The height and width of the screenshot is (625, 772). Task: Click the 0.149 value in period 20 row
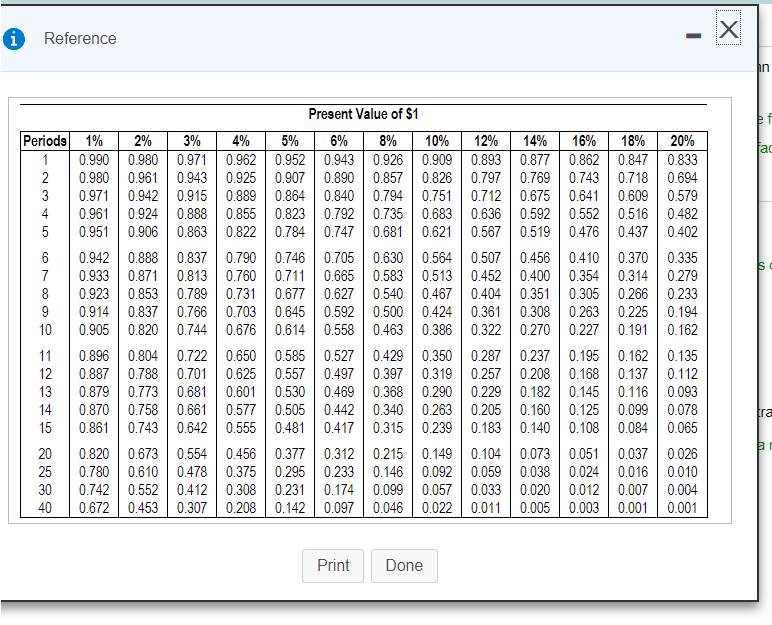tap(437, 454)
